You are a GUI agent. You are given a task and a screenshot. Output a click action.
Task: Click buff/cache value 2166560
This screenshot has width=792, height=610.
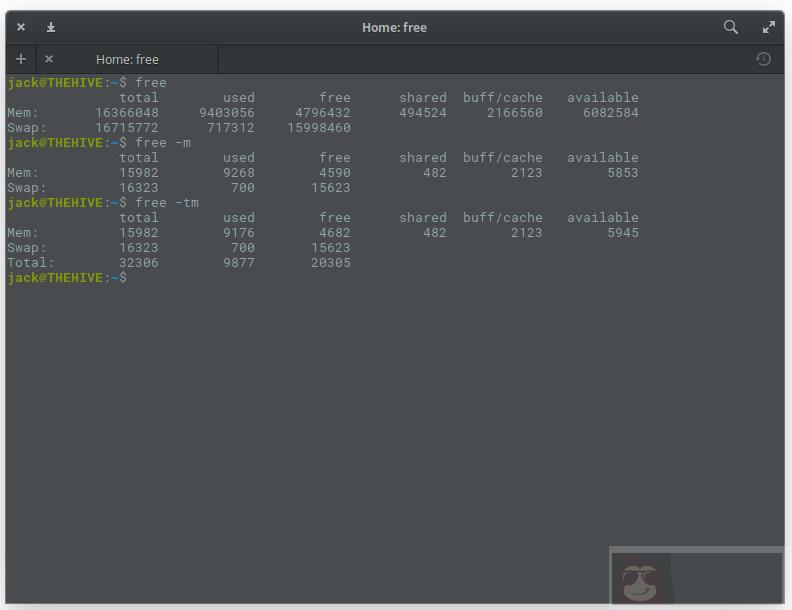[515, 113]
